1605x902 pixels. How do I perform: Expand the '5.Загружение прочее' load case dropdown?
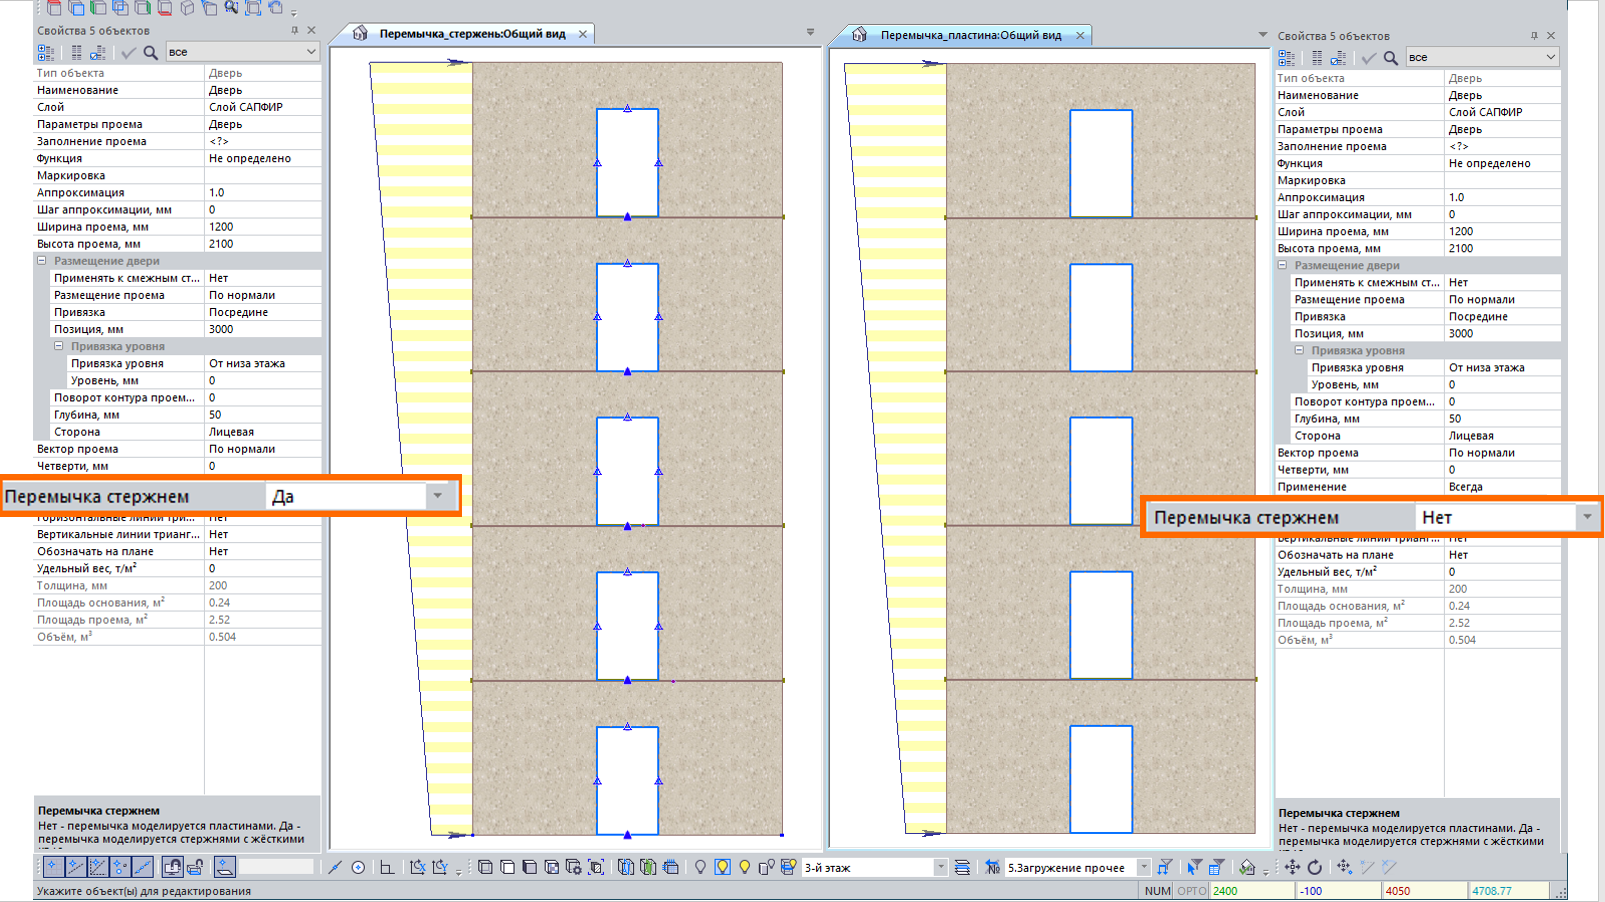click(1142, 867)
